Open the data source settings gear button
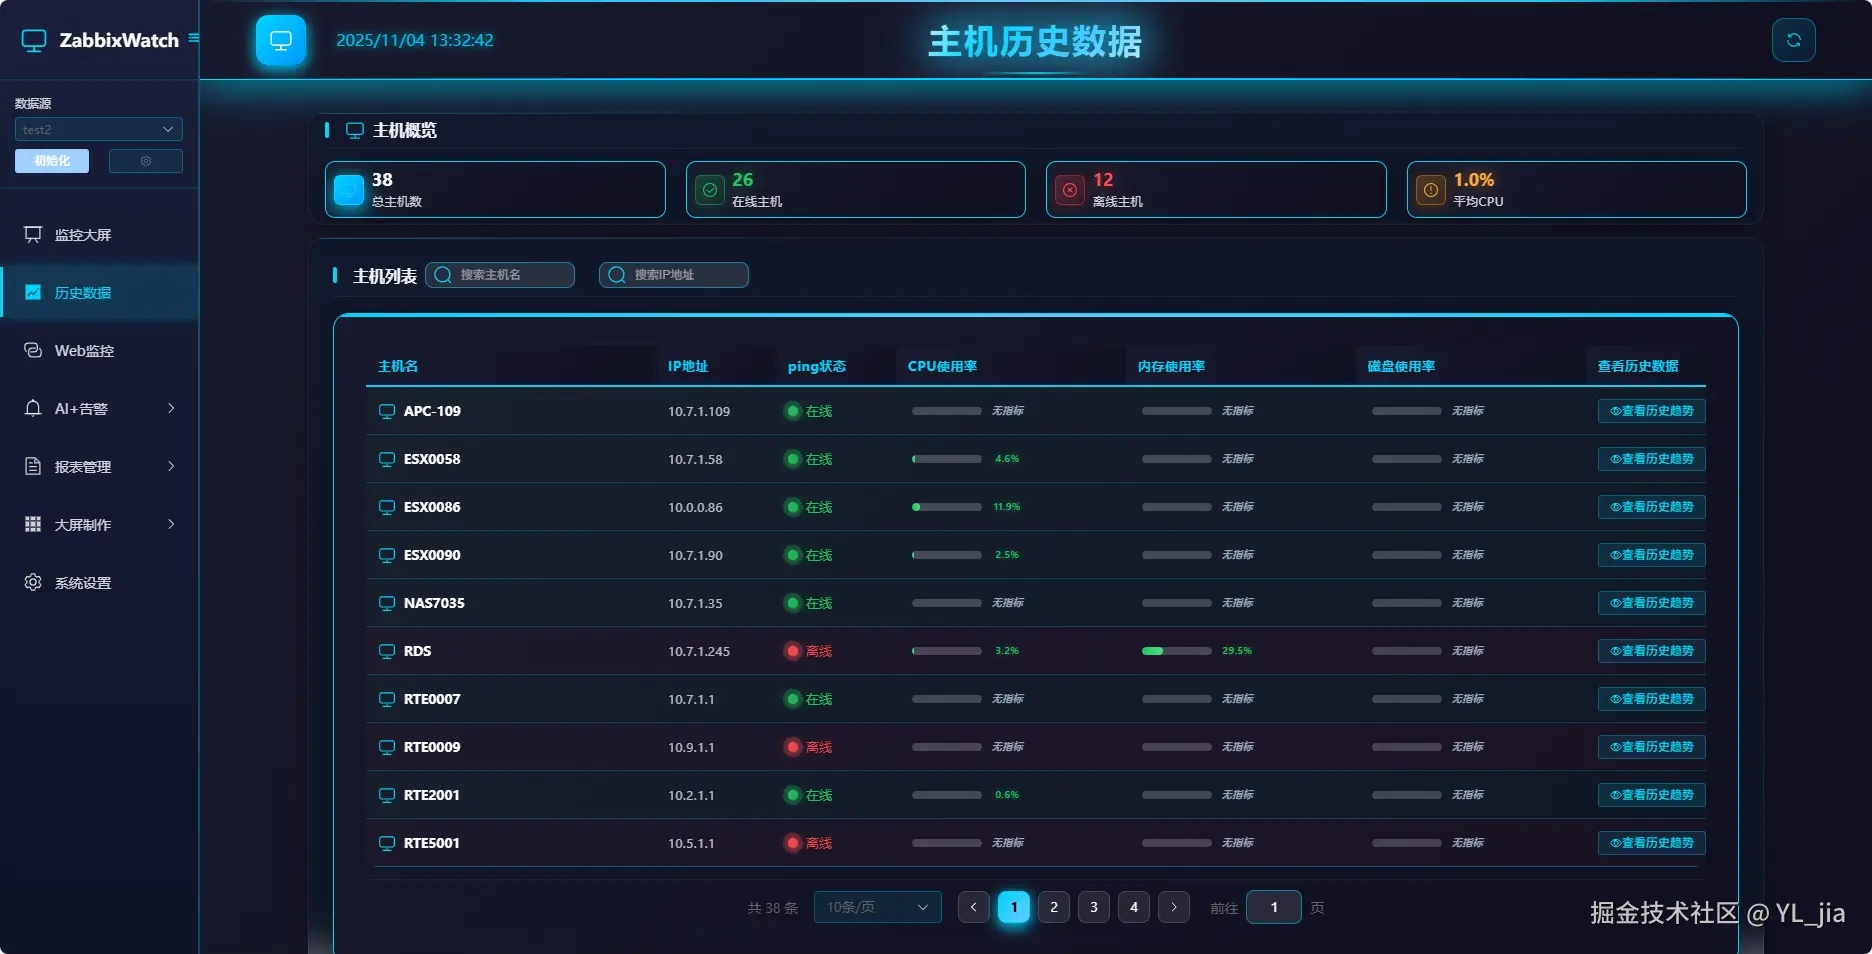The image size is (1872, 954). click(146, 161)
